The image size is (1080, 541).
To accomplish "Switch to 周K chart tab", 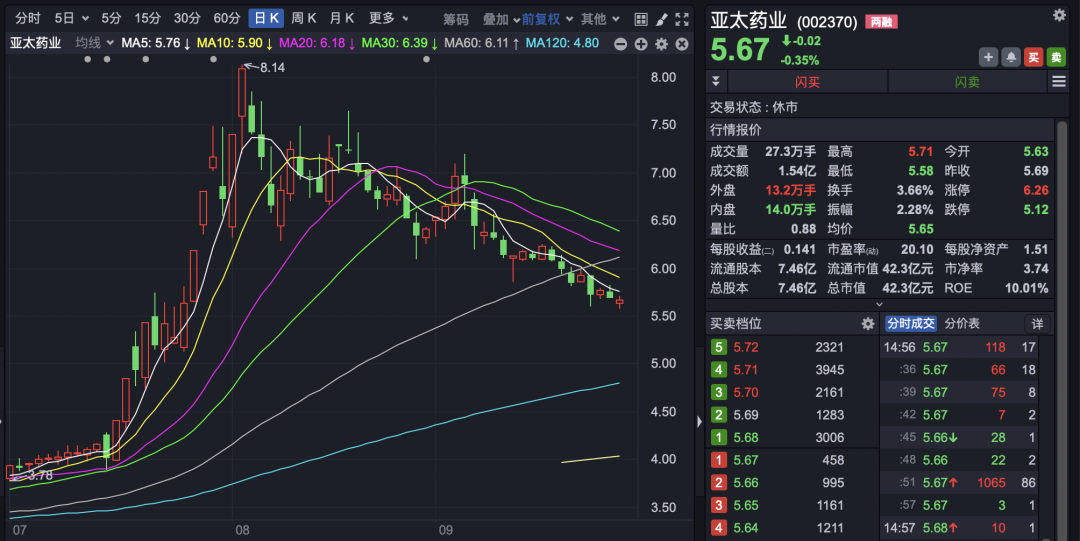I will (x=304, y=18).
